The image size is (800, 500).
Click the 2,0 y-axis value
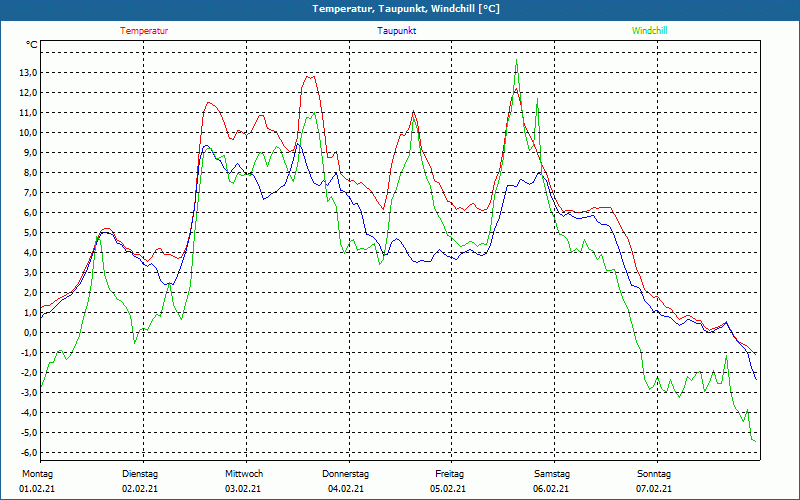click(30, 293)
